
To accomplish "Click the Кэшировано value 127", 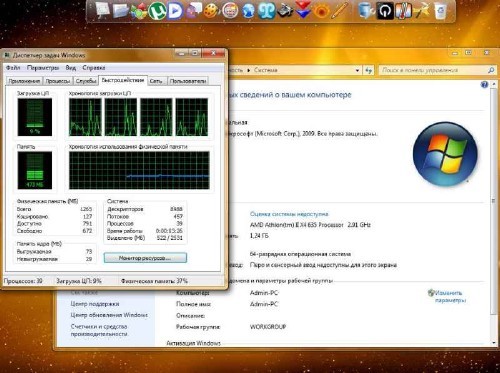I will [x=87, y=217].
